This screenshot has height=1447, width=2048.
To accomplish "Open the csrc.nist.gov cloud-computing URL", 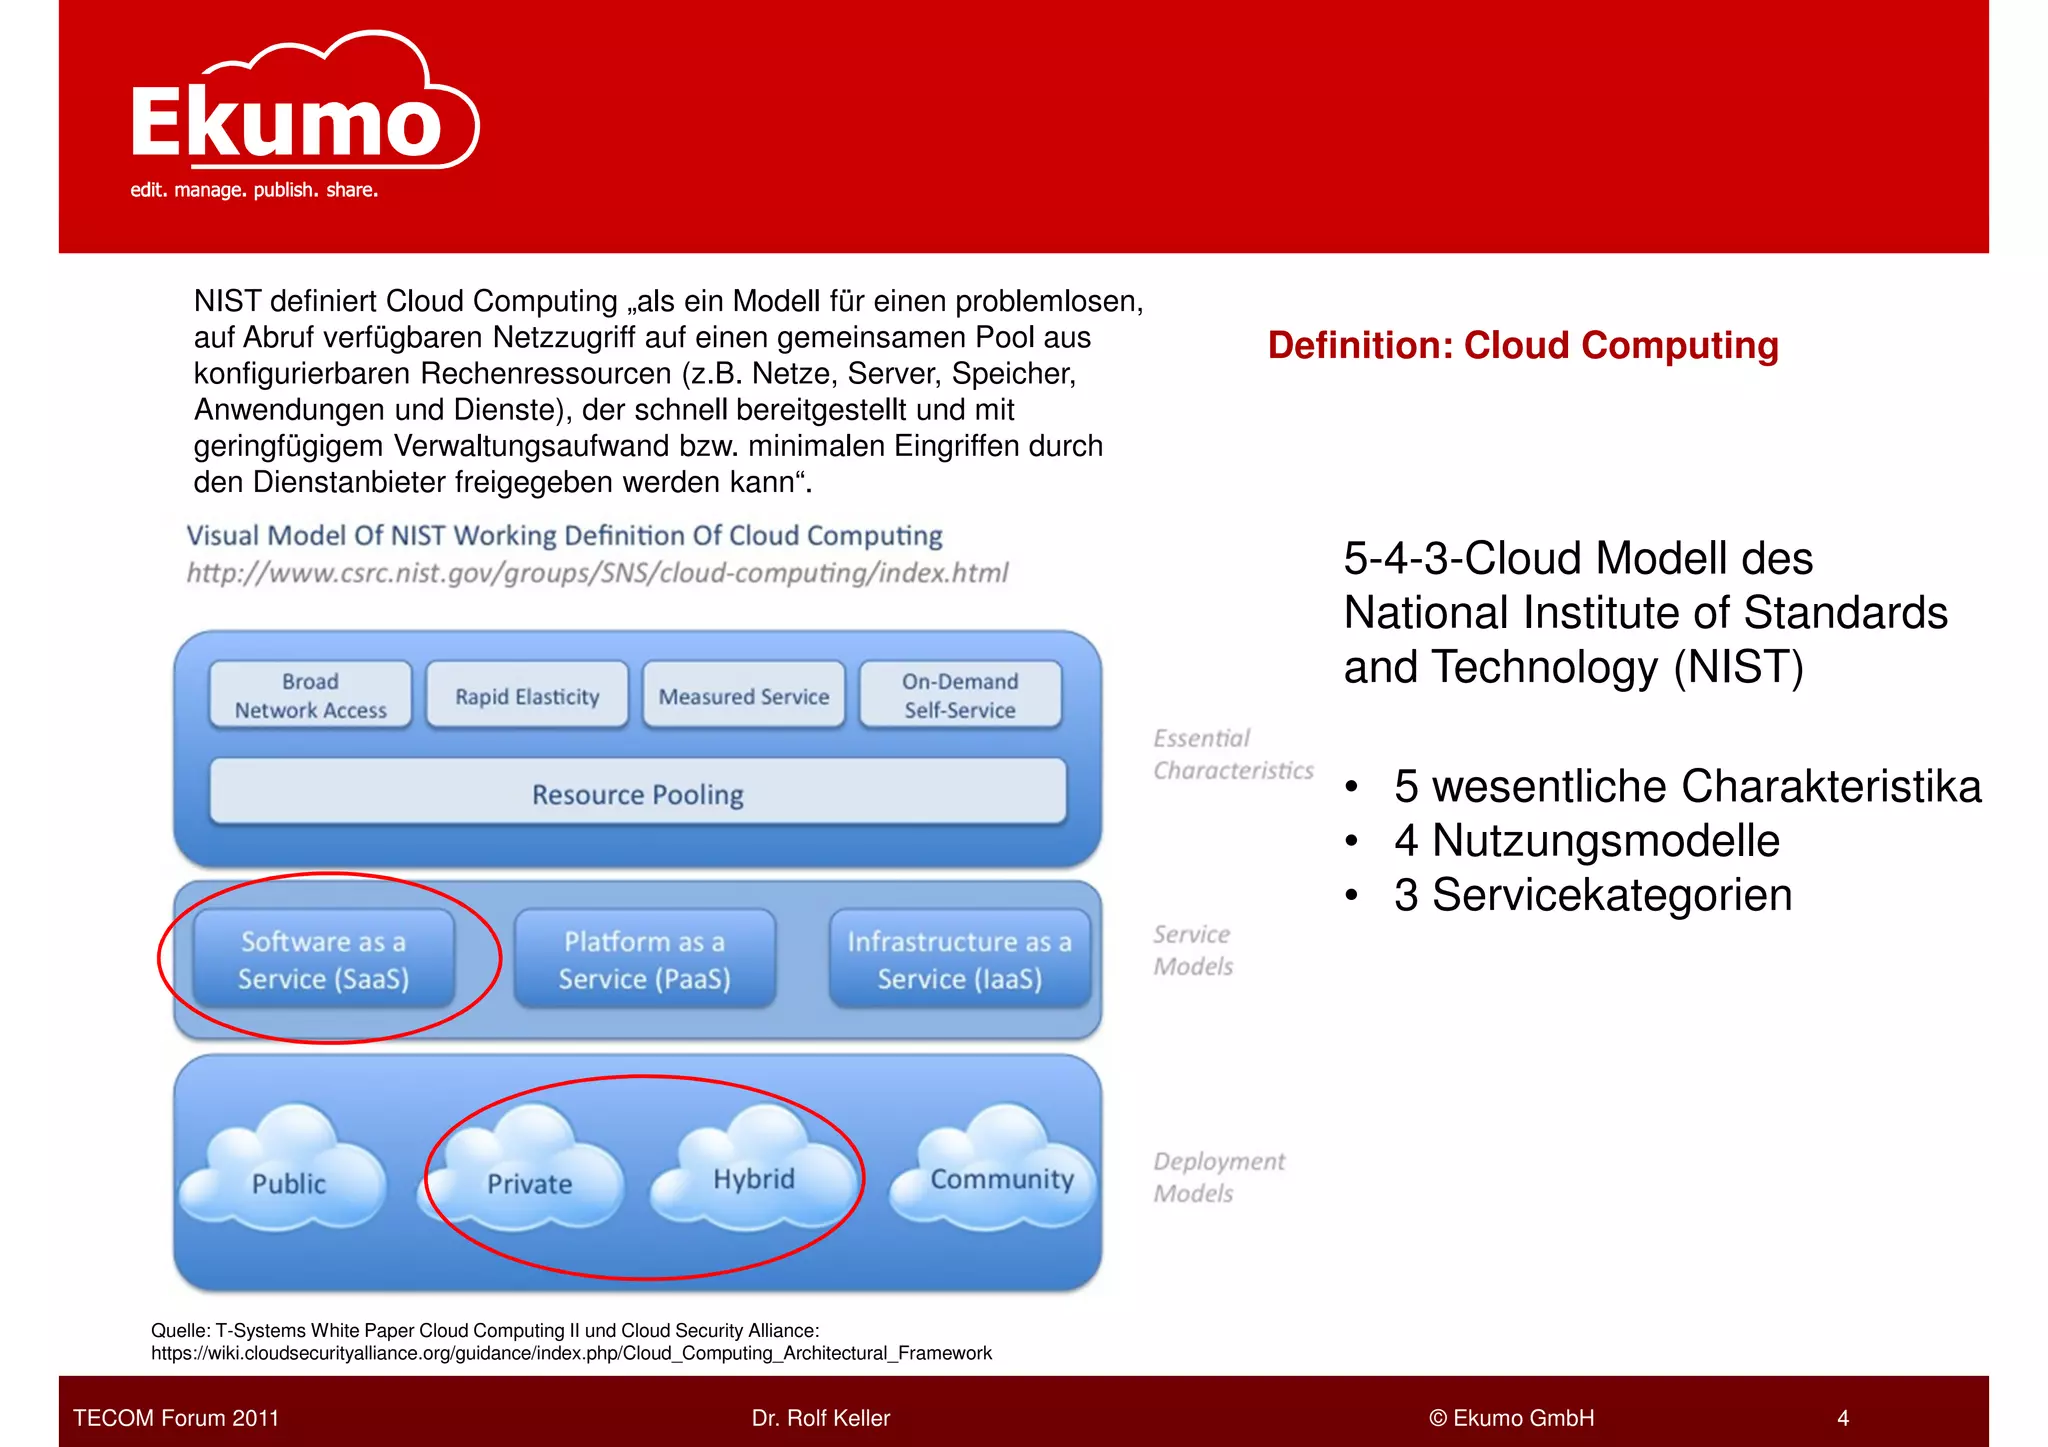I will click(x=597, y=573).
